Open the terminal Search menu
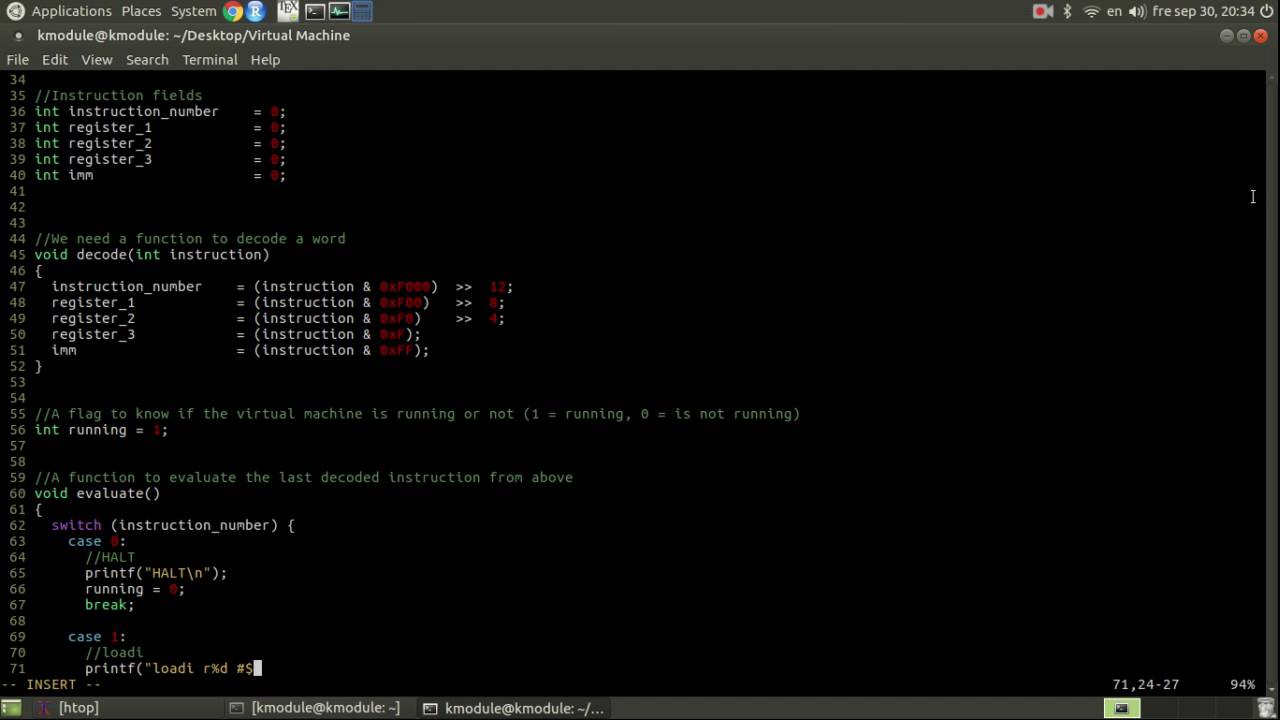 [x=147, y=60]
